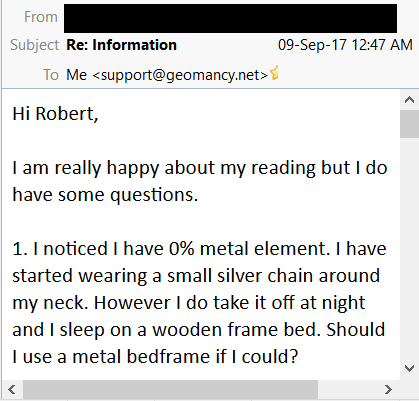Click the From header label
Screen dimensions: 419x401
(x=41, y=17)
